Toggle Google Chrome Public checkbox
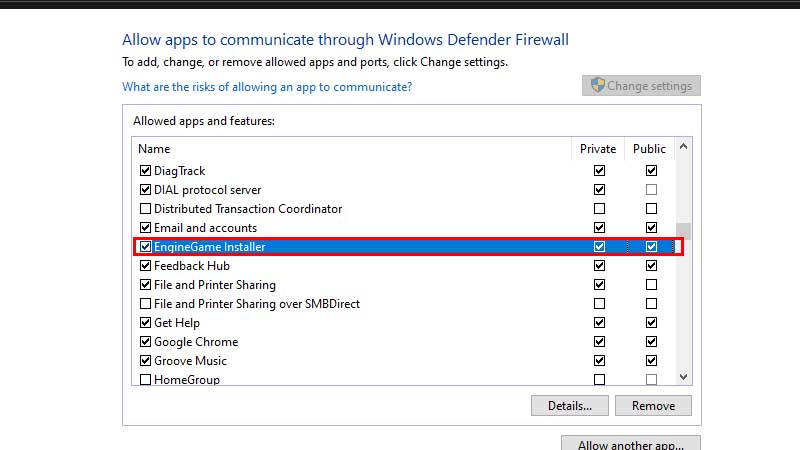Viewport: 800px width, 450px height. pyautogui.click(x=651, y=342)
